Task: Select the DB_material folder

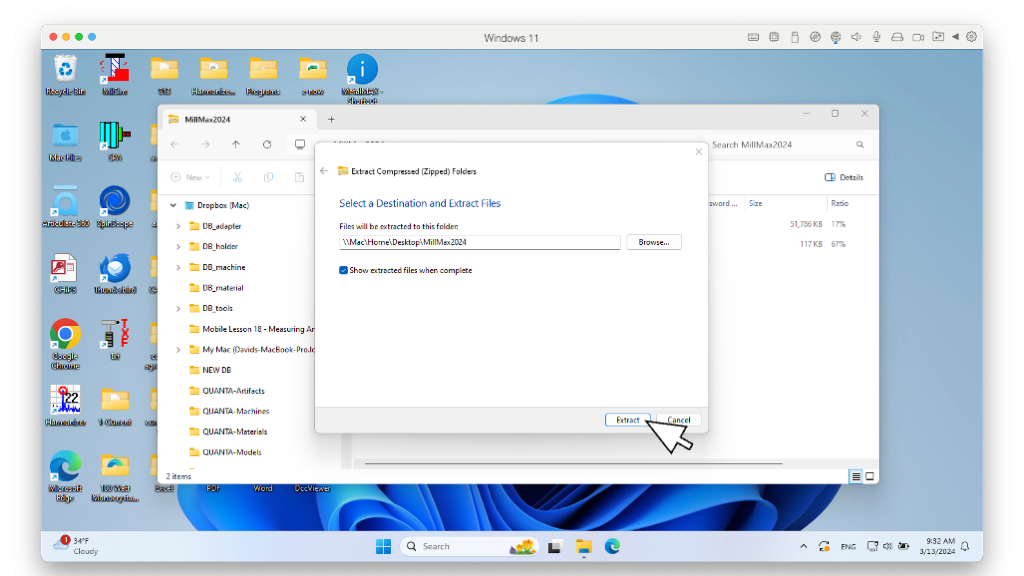Action: point(216,287)
